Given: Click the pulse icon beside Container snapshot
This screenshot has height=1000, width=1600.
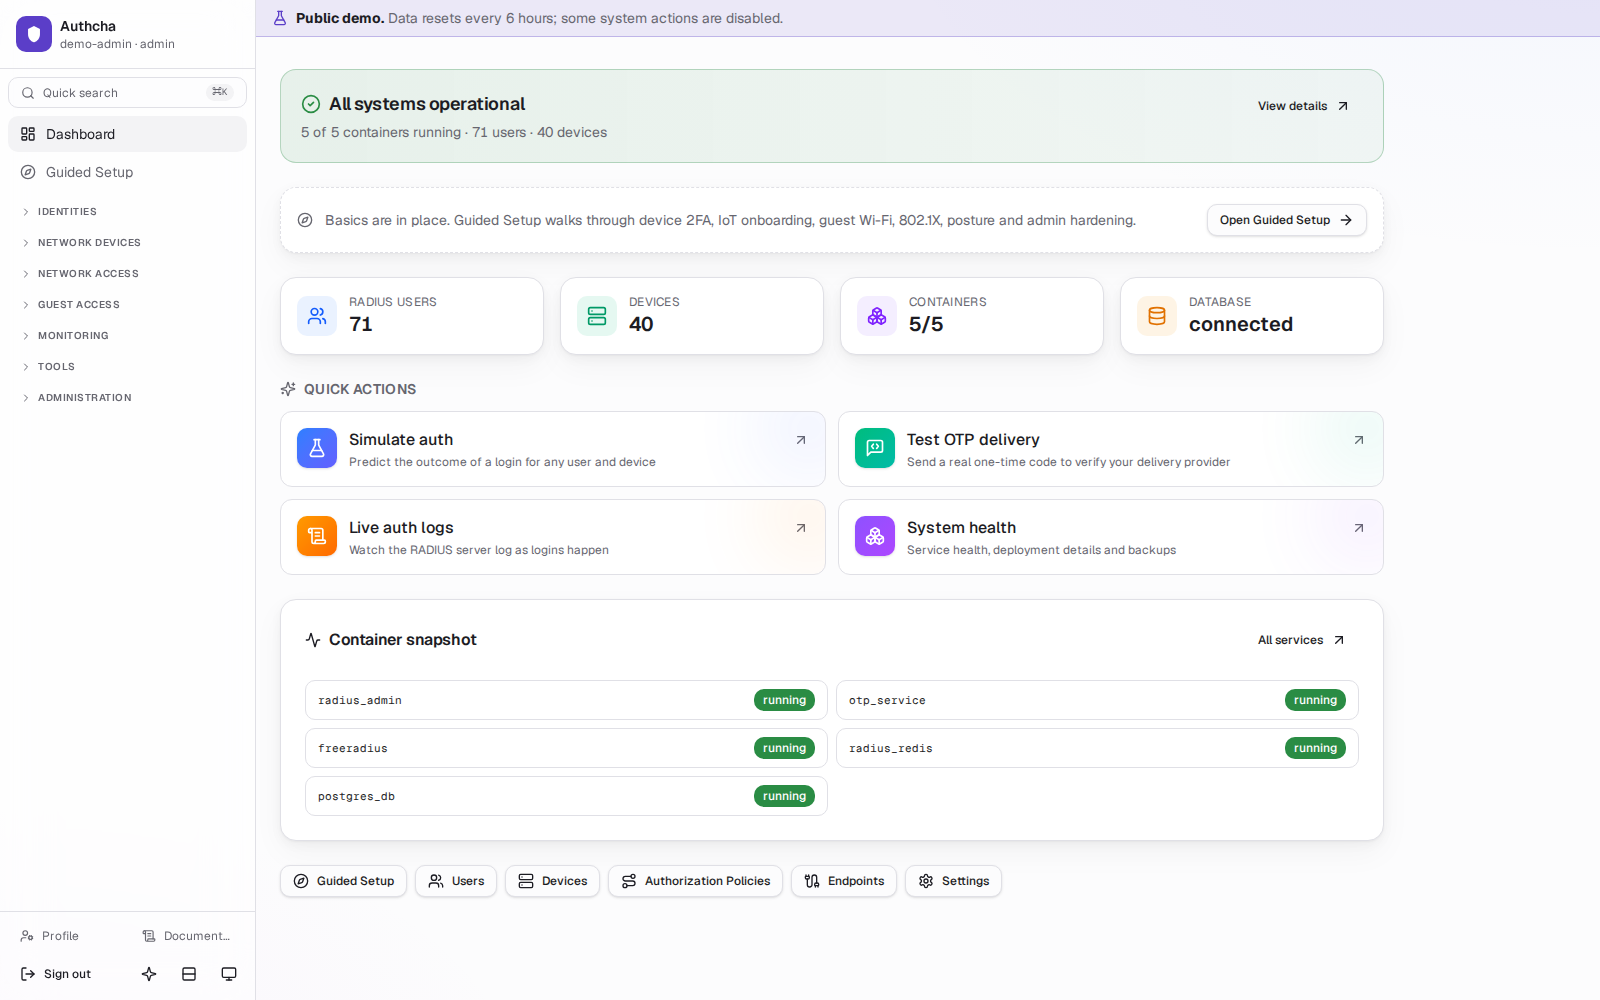Looking at the screenshot, I should tap(313, 640).
